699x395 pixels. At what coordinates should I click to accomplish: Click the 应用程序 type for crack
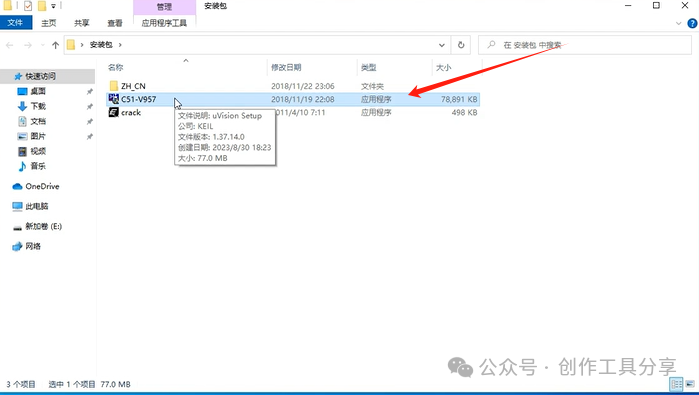tap(376, 113)
